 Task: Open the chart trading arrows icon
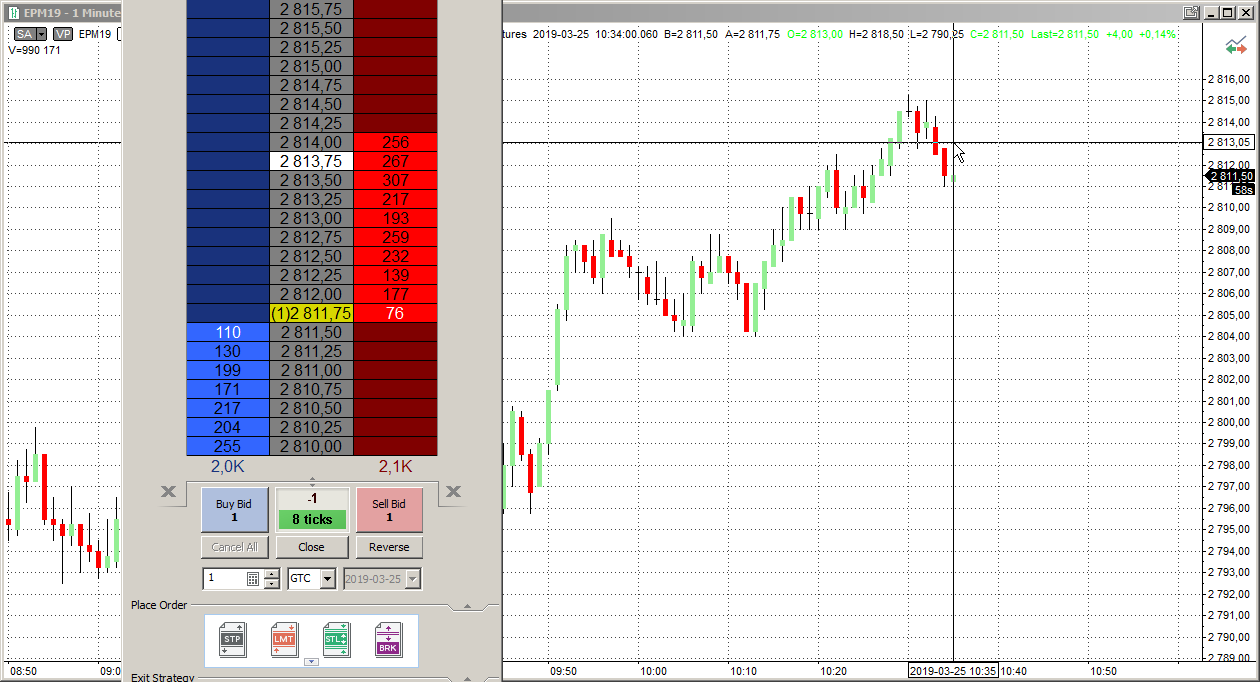[x=1236, y=47]
